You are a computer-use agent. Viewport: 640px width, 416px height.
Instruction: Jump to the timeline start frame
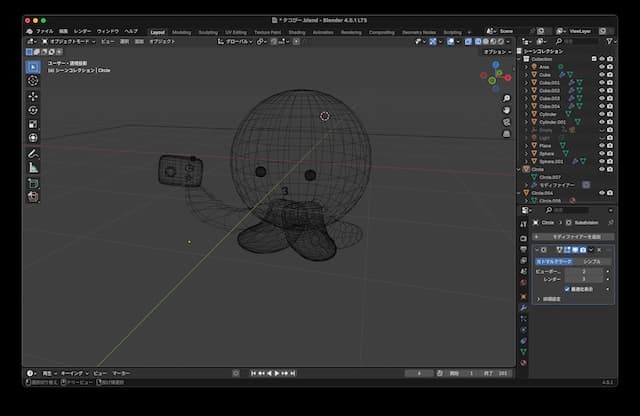[253, 373]
